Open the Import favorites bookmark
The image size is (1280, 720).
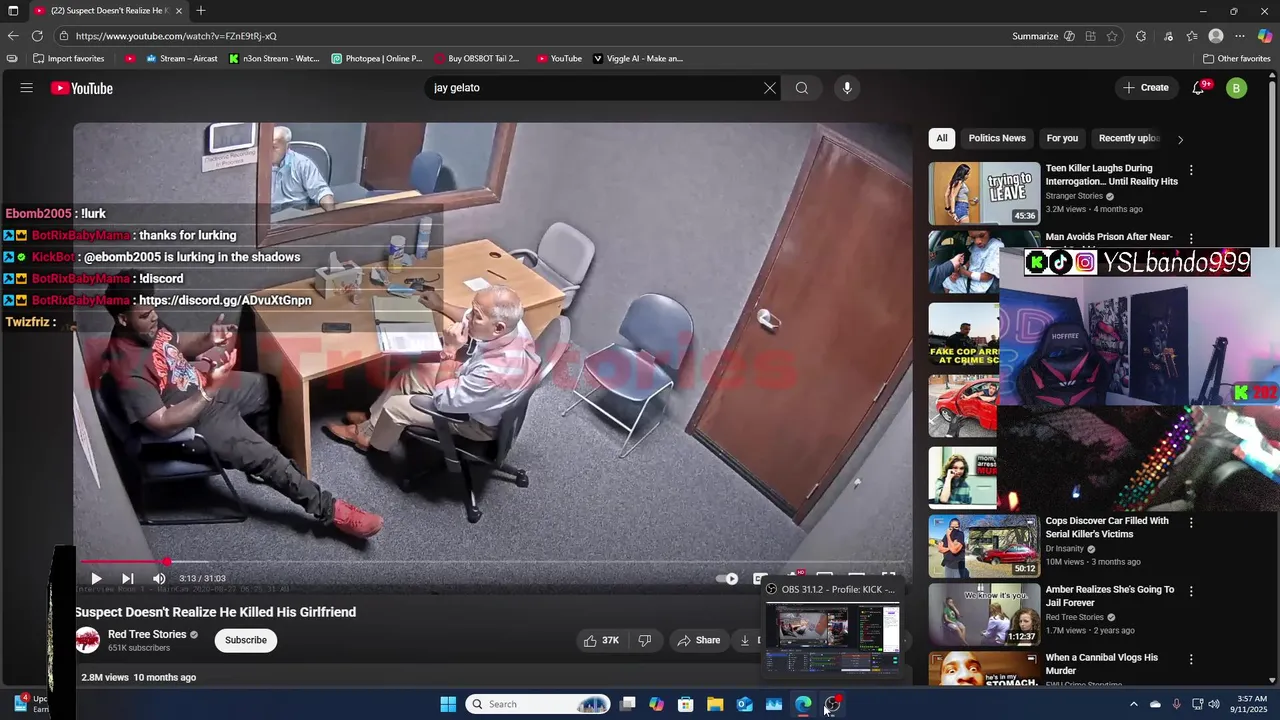(x=68, y=59)
